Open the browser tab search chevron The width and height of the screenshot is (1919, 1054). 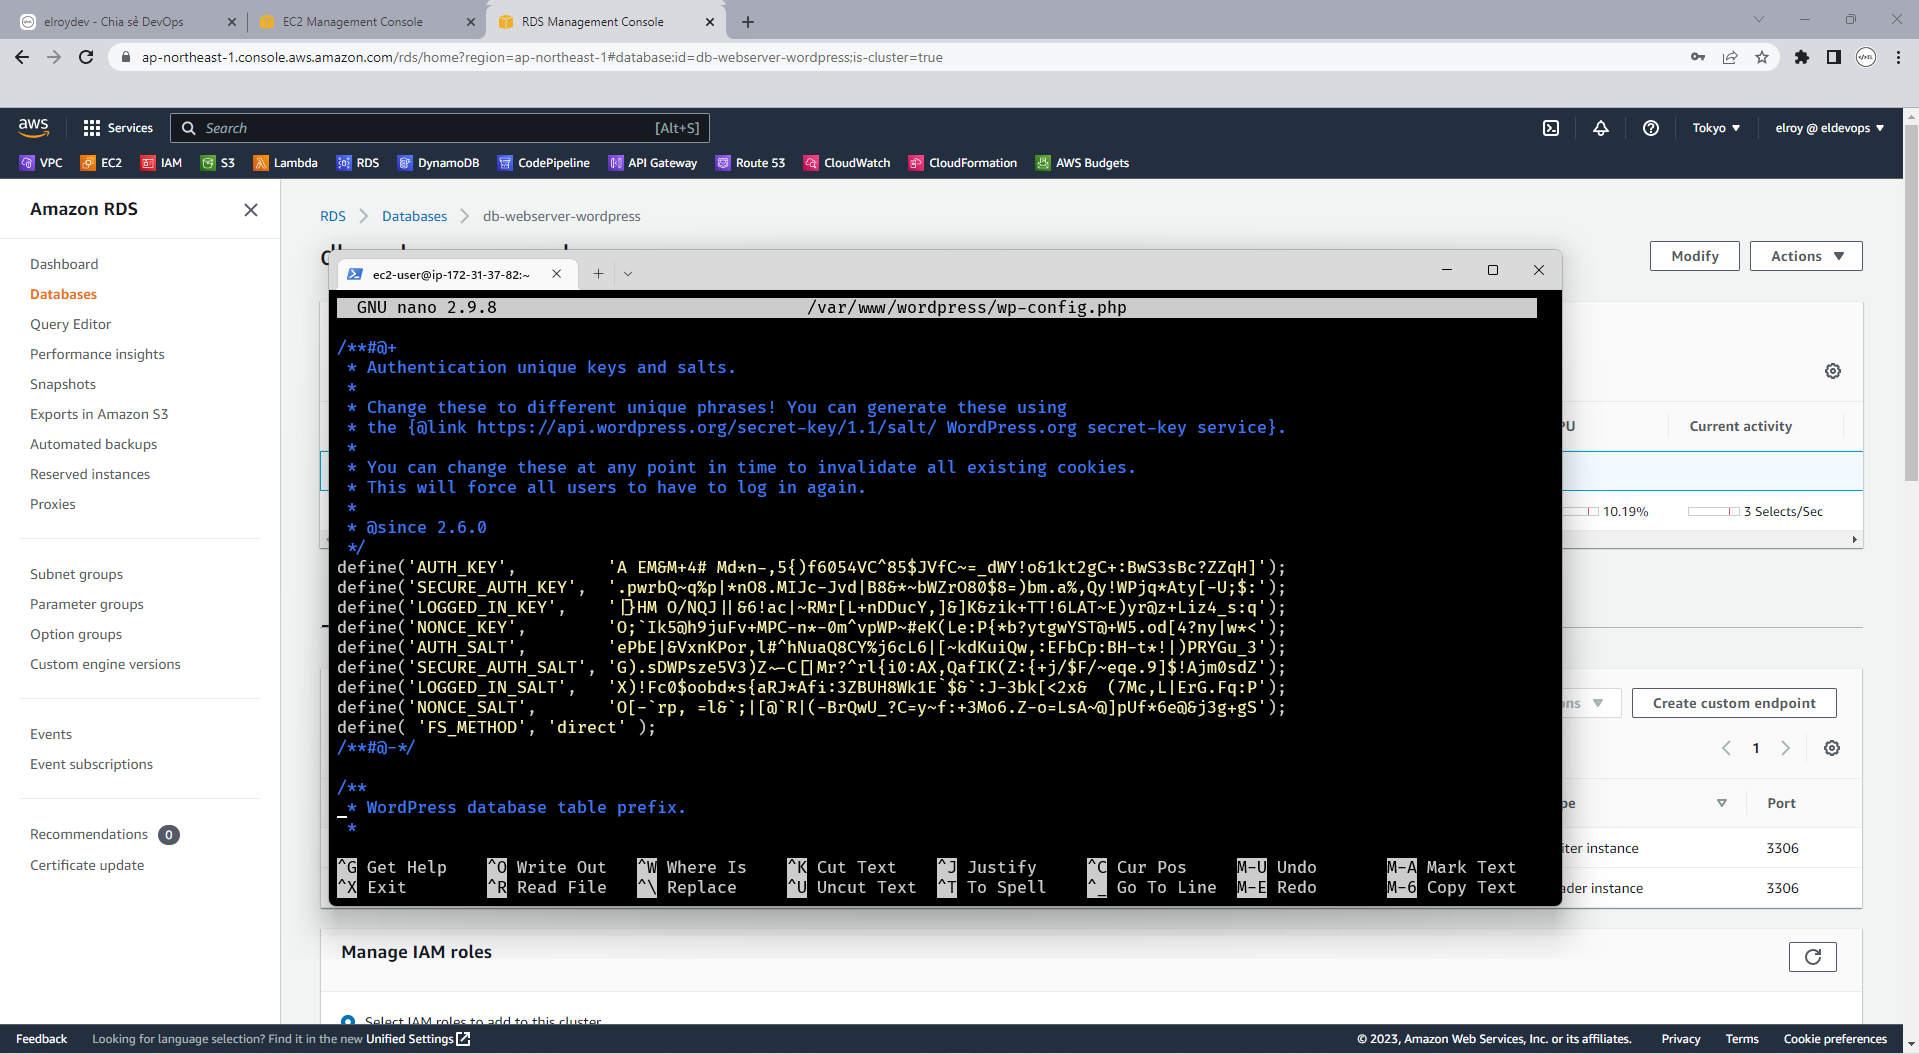tap(1759, 19)
